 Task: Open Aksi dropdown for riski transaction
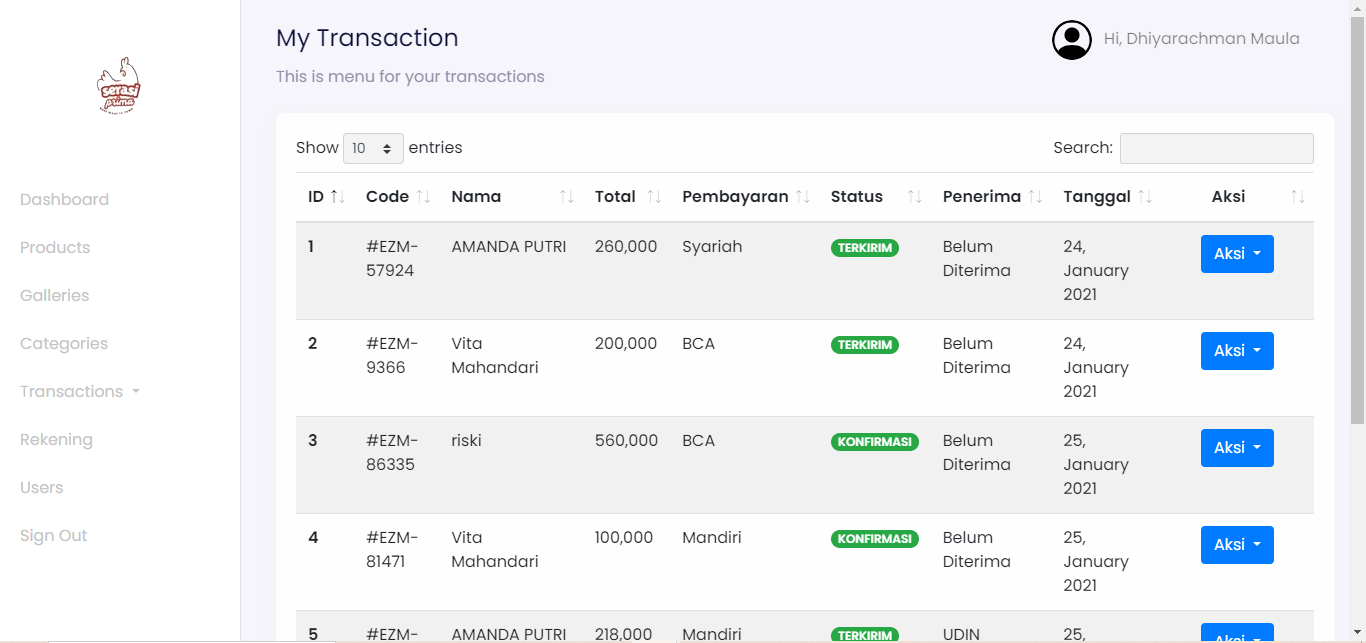click(x=1237, y=448)
